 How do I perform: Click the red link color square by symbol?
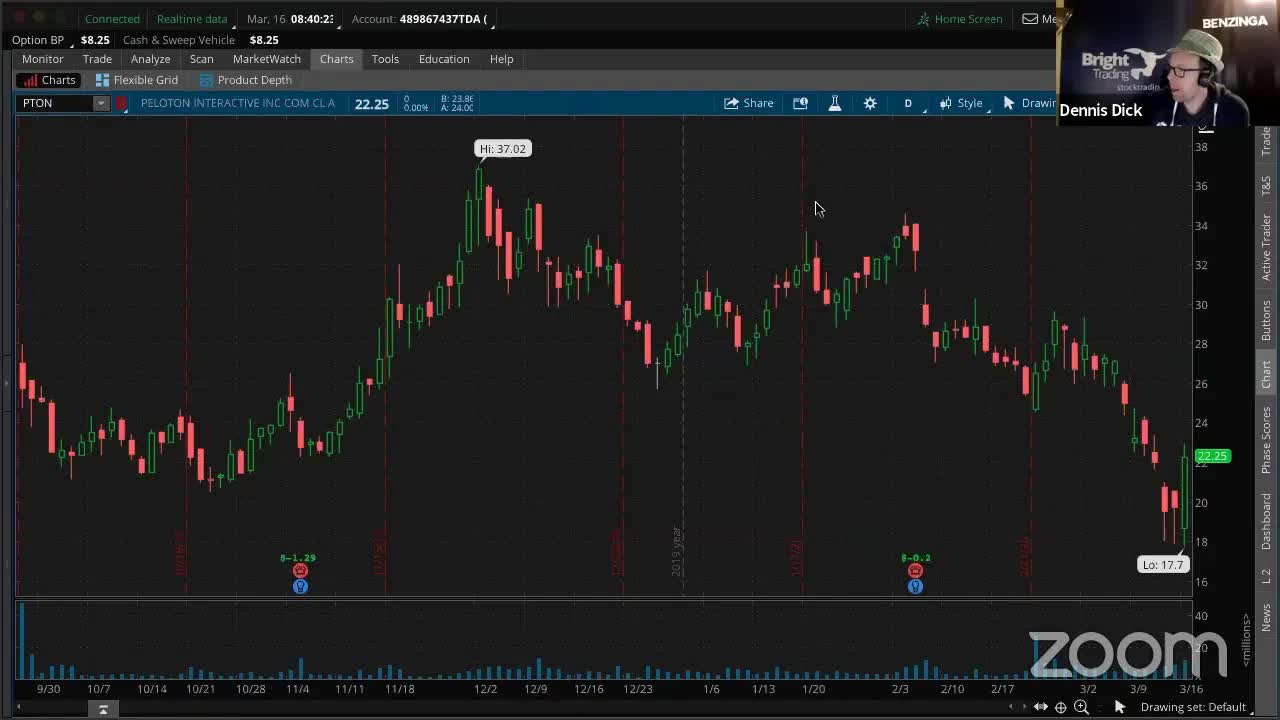(x=122, y=103)
